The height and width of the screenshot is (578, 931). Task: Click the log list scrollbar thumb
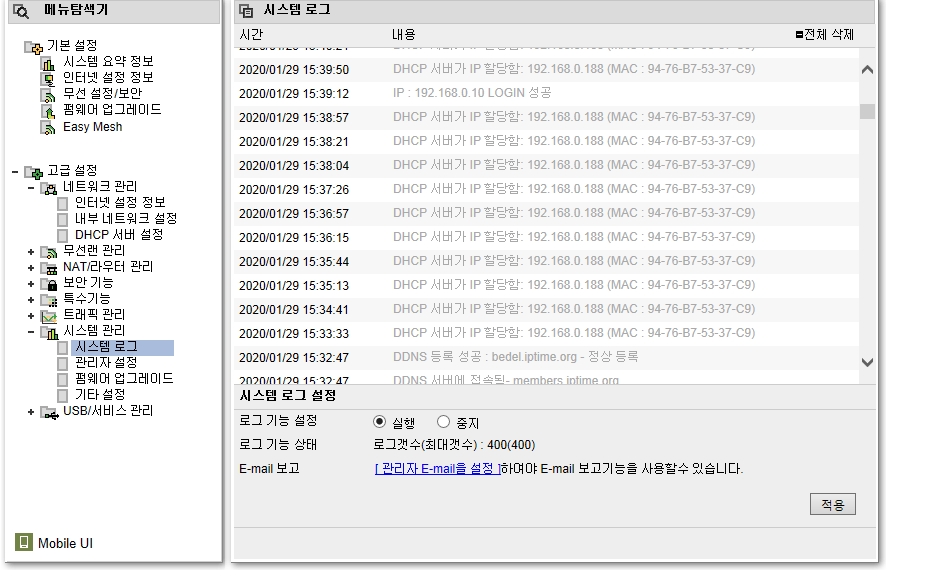pyautogui.click(x=867, y=112)
